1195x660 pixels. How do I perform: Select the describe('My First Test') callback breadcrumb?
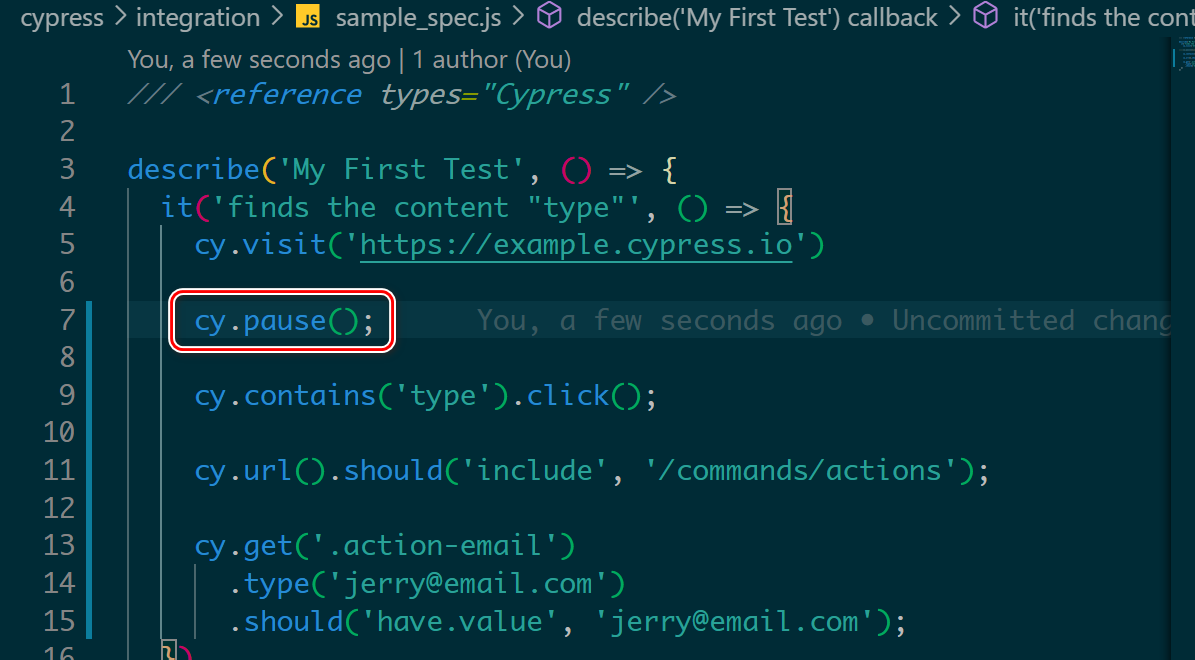(757, 18)
